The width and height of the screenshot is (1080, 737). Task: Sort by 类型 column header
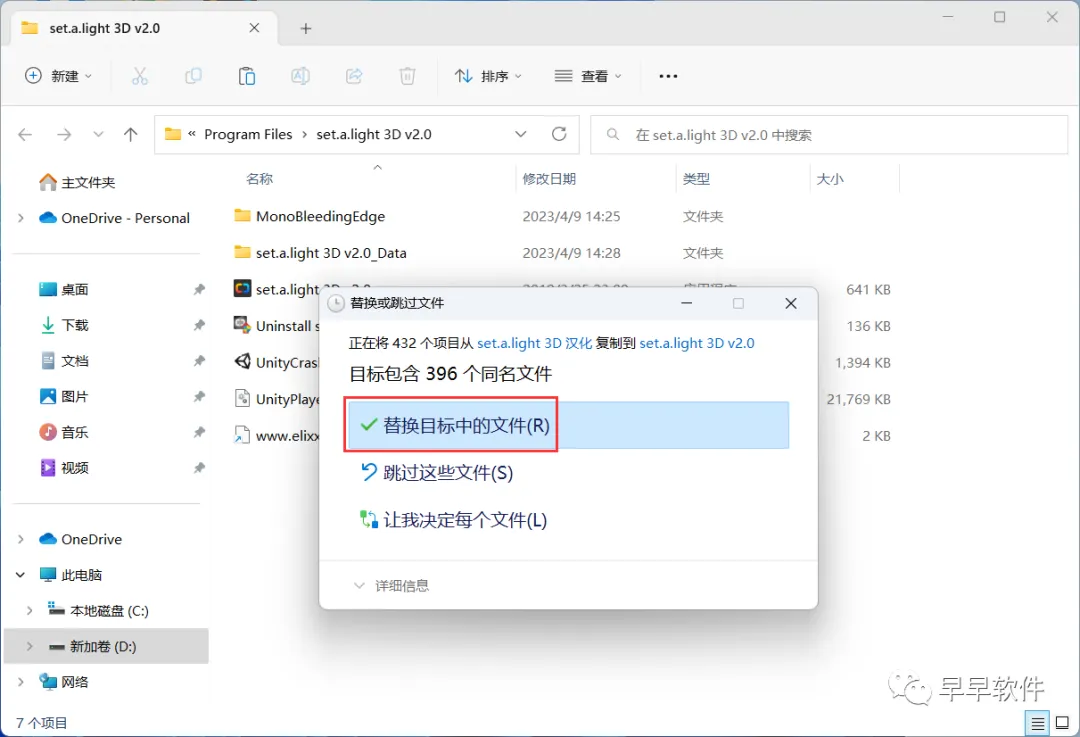pyautogui.click(x=696, y=179)
